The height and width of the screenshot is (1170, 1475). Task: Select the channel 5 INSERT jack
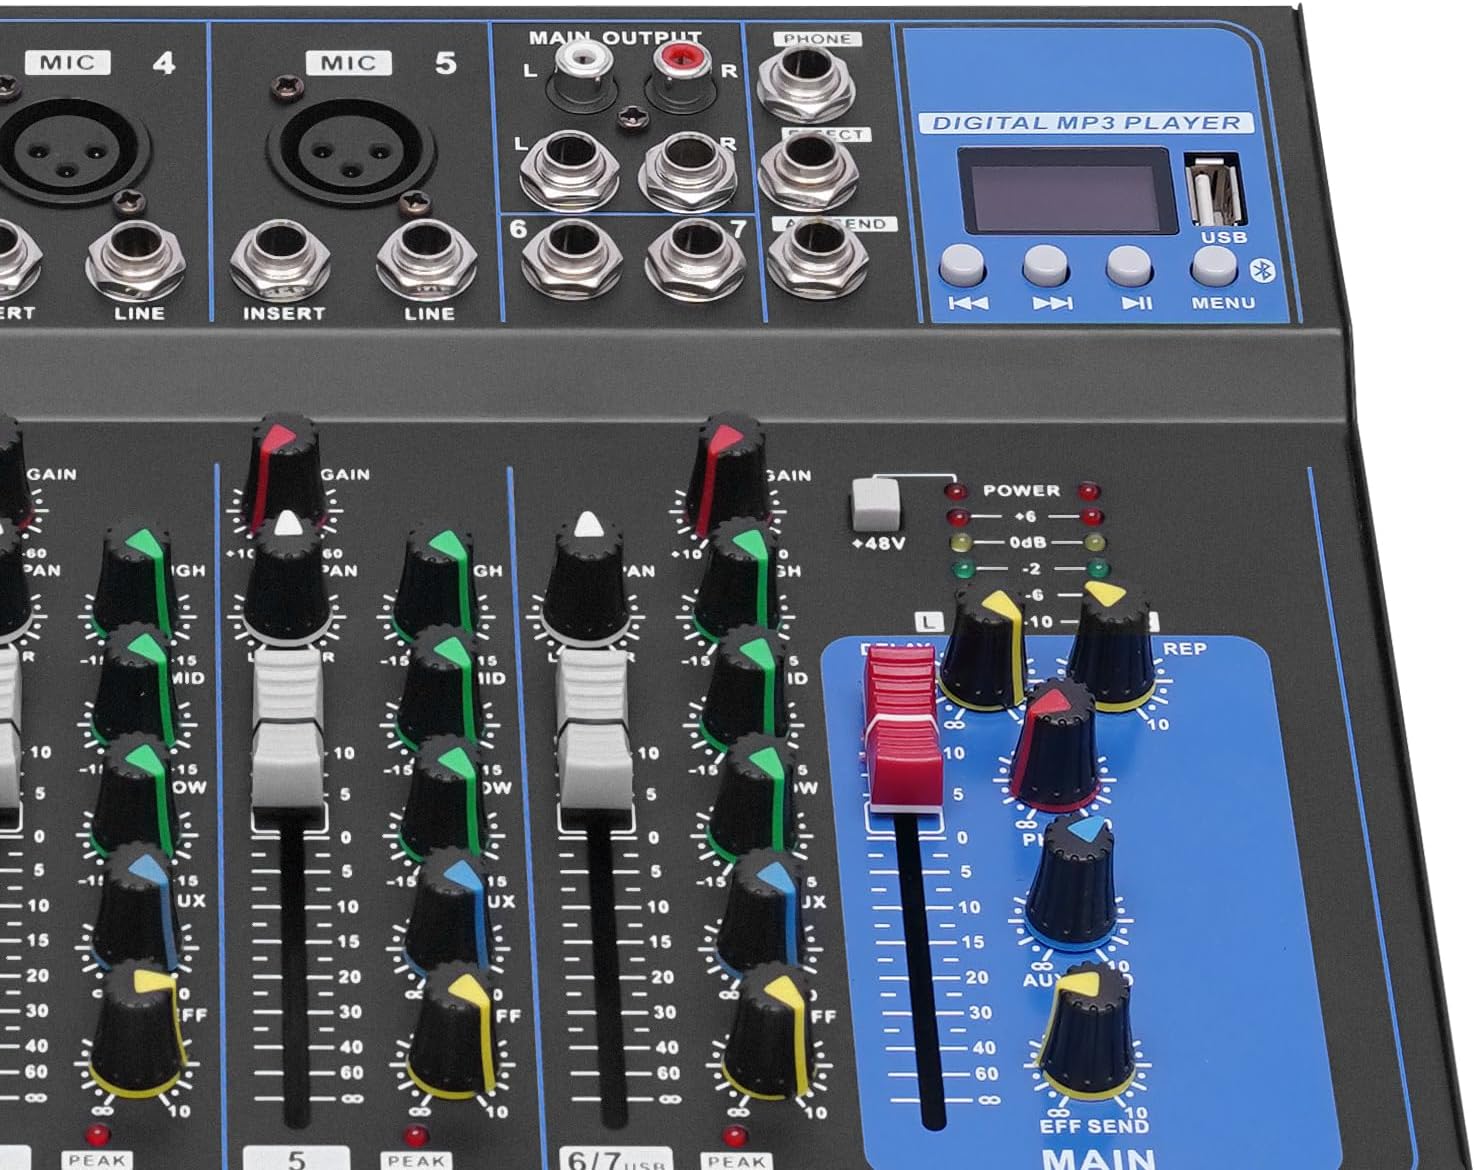point(280,259)
